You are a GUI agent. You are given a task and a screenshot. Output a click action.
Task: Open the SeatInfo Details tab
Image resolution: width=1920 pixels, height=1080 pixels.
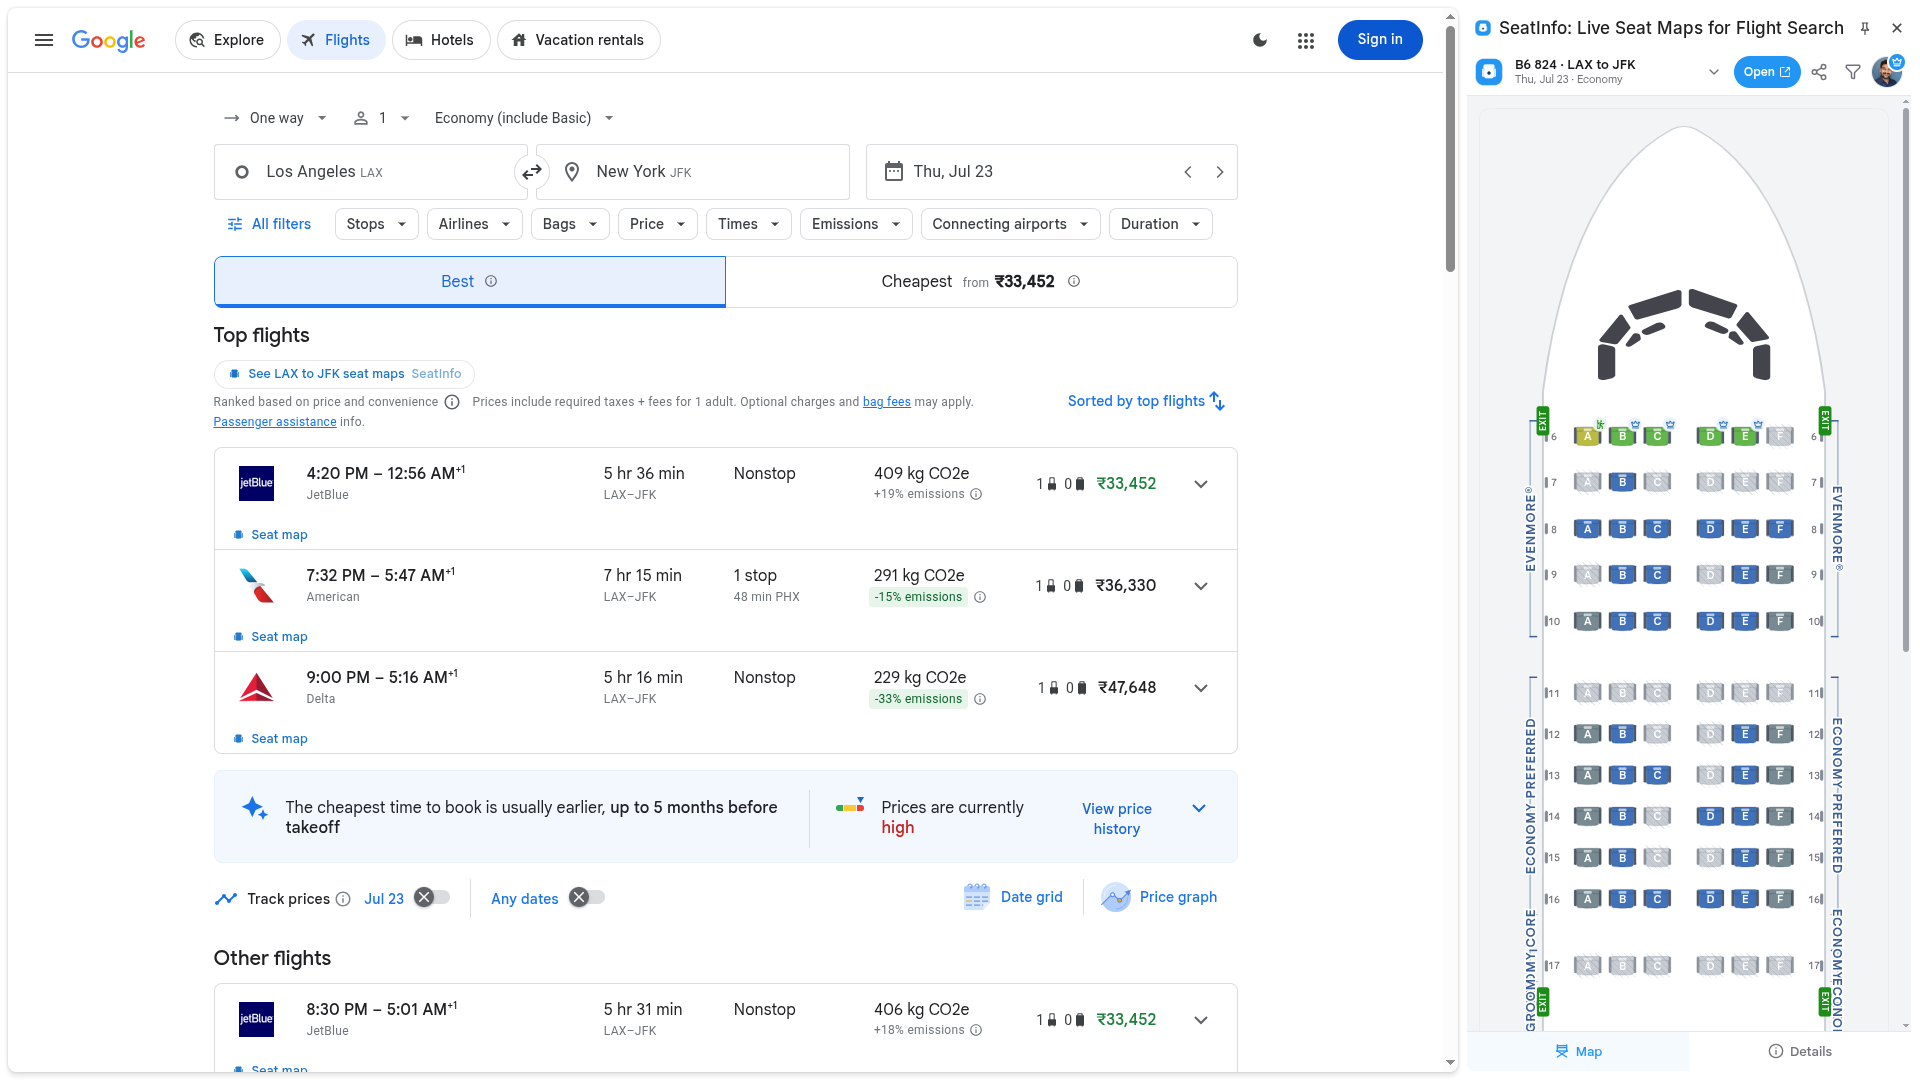1800,1051
